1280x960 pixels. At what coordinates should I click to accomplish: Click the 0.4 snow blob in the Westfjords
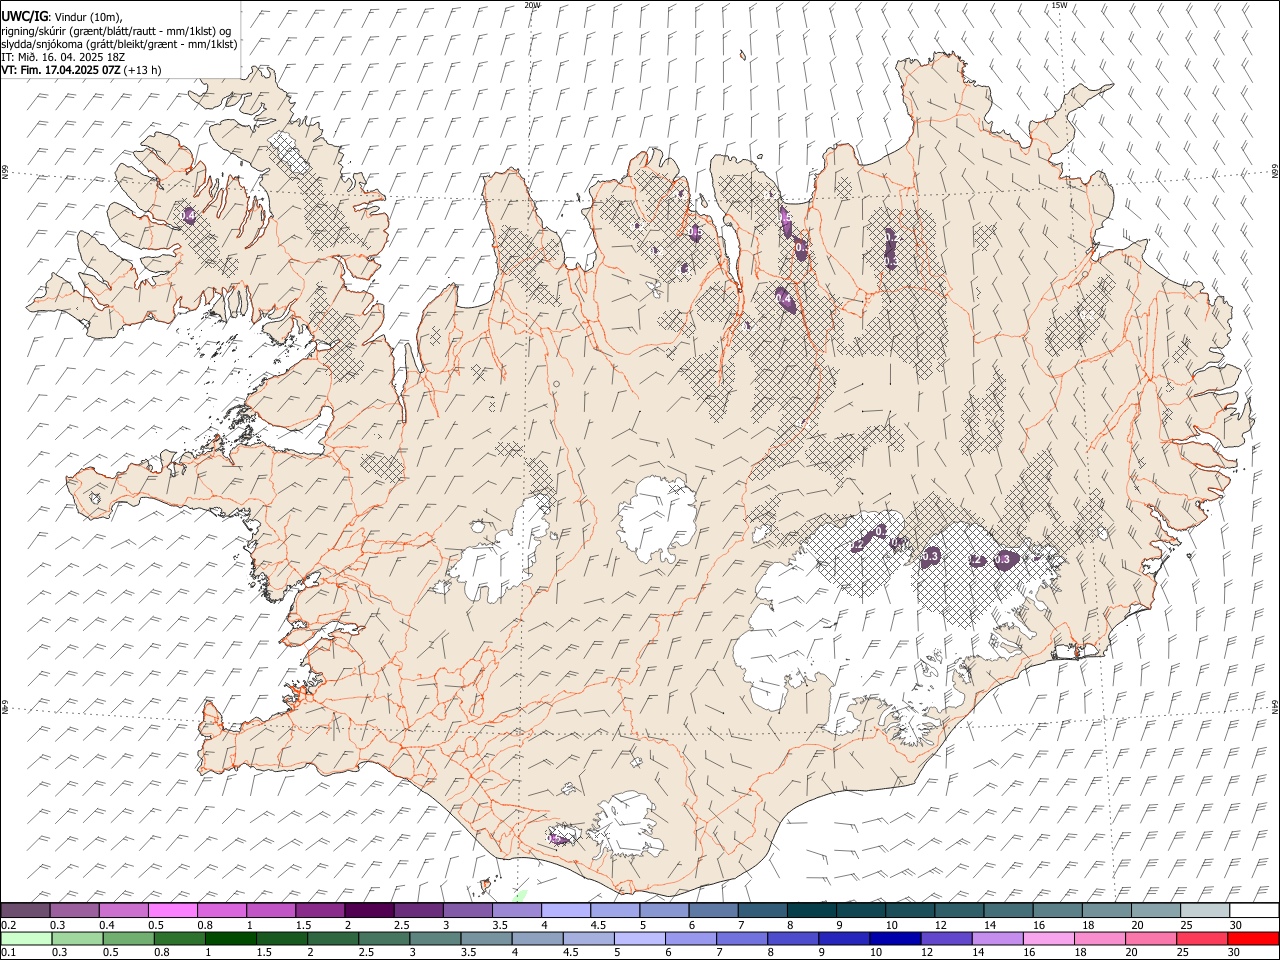tap(188, 214)
